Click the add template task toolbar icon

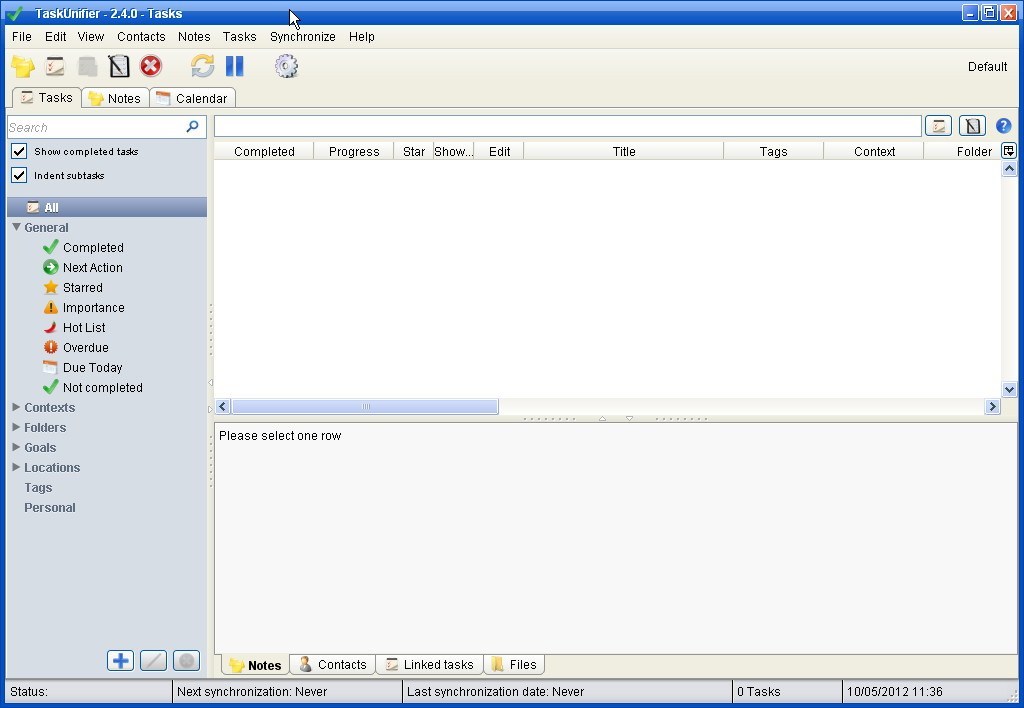[x=119, y=66]
